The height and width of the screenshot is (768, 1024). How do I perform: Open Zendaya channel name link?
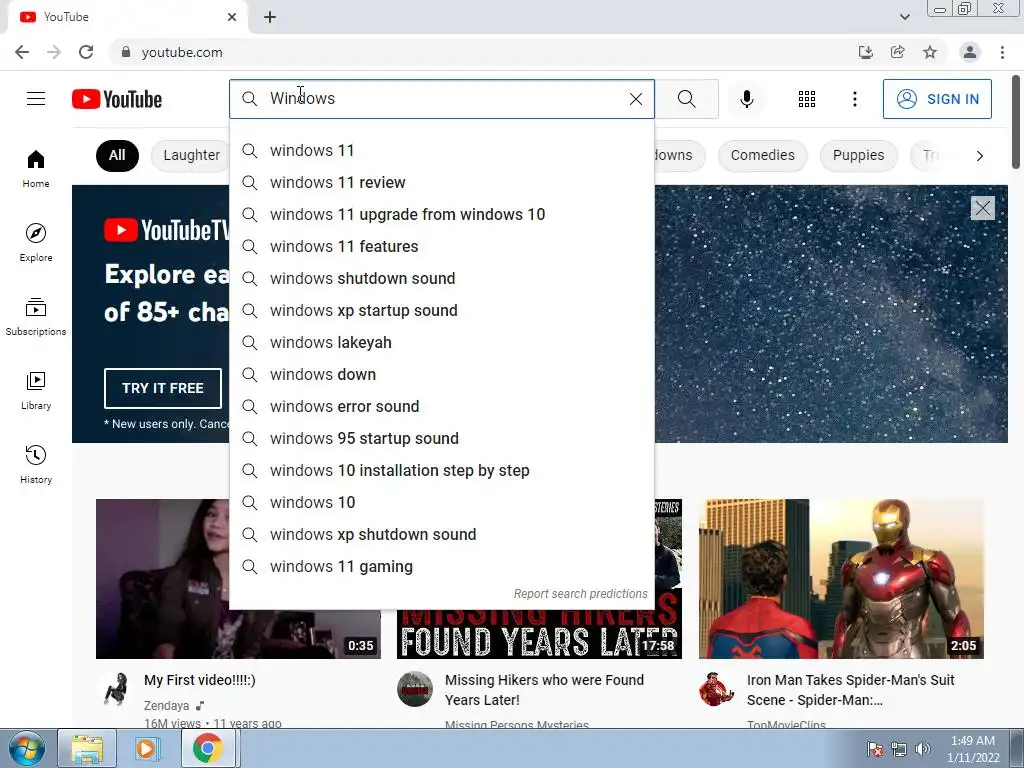pos(167,706)
